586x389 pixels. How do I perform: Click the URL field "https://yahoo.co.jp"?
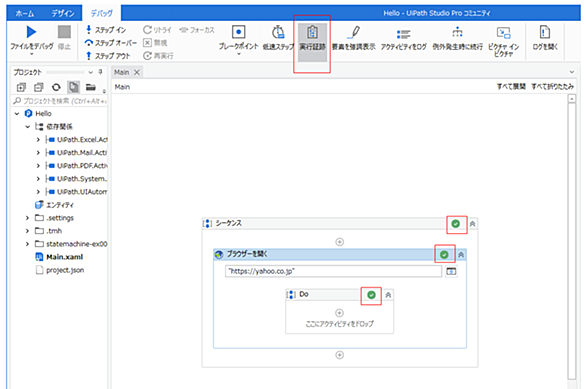point(333,271)
